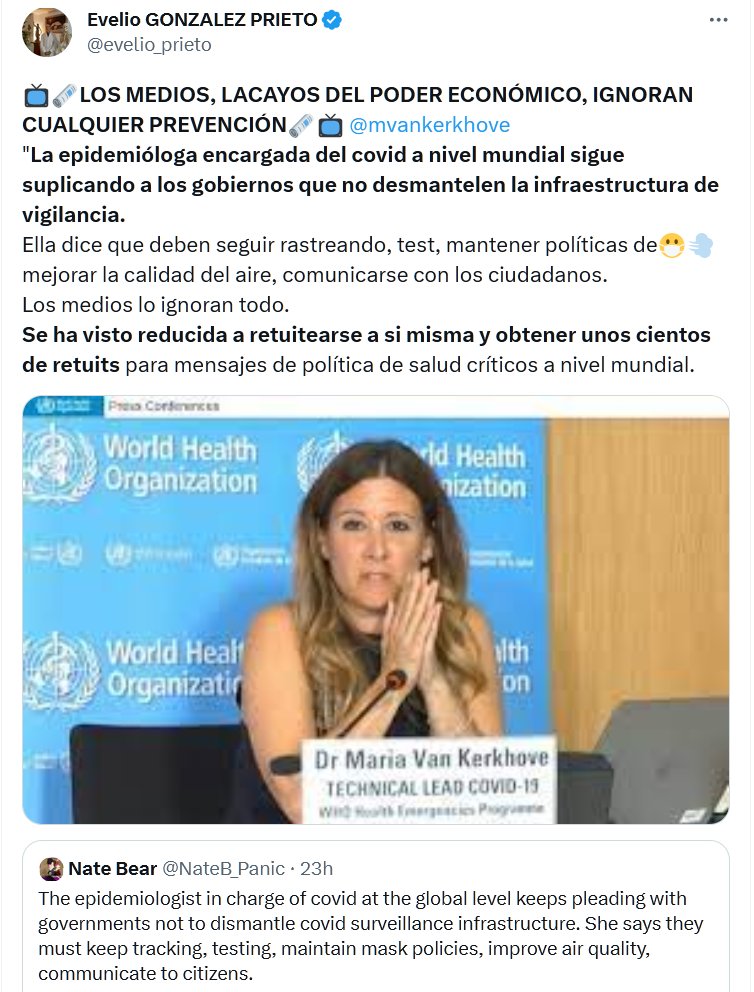Click the Dr Maria Van Kerkhove nameplate
Viewport: 754px width, 992px height.
[430, 779]
